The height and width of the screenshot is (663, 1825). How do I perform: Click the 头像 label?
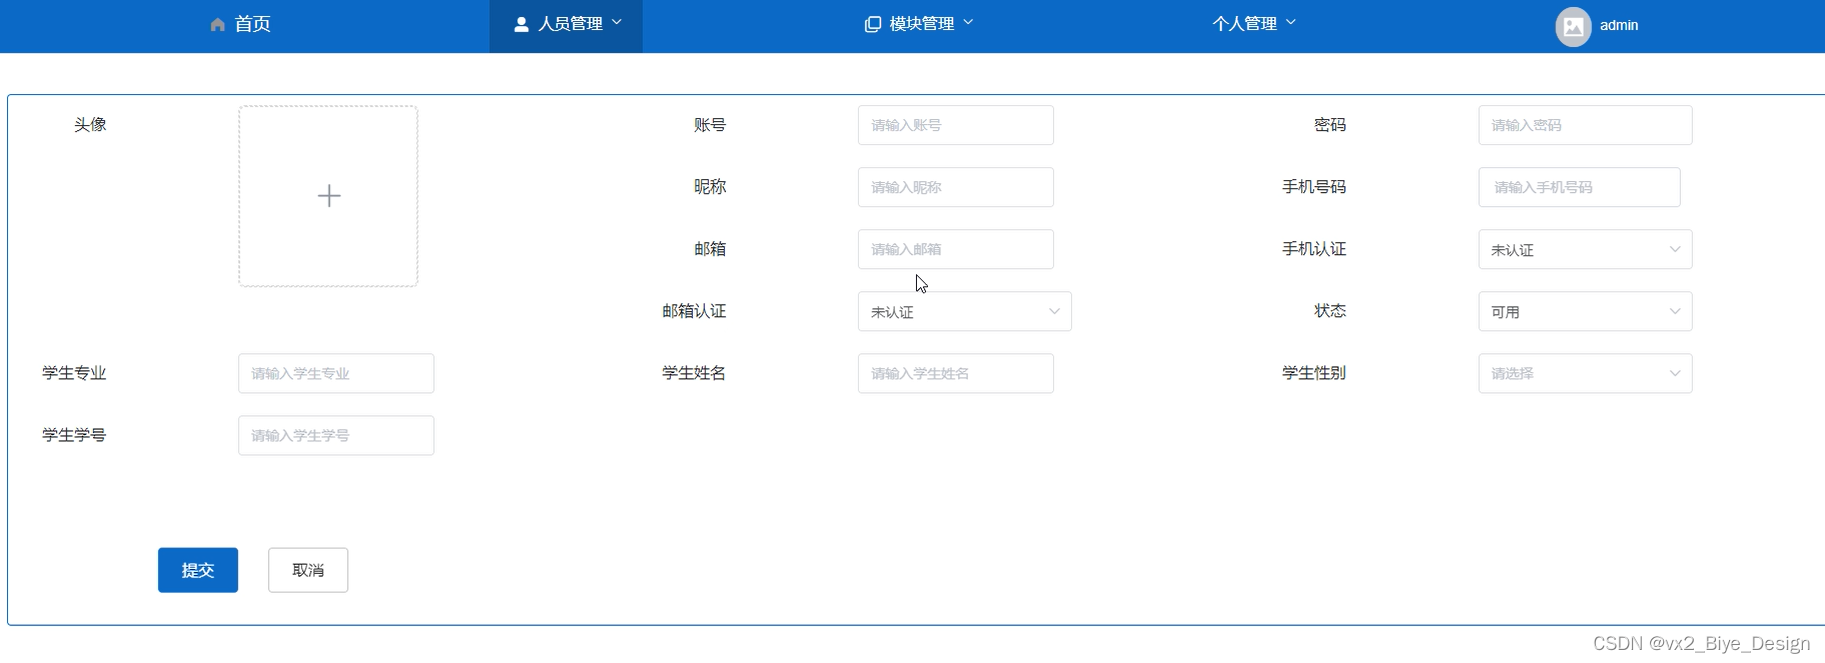click(x=90, y=125)
